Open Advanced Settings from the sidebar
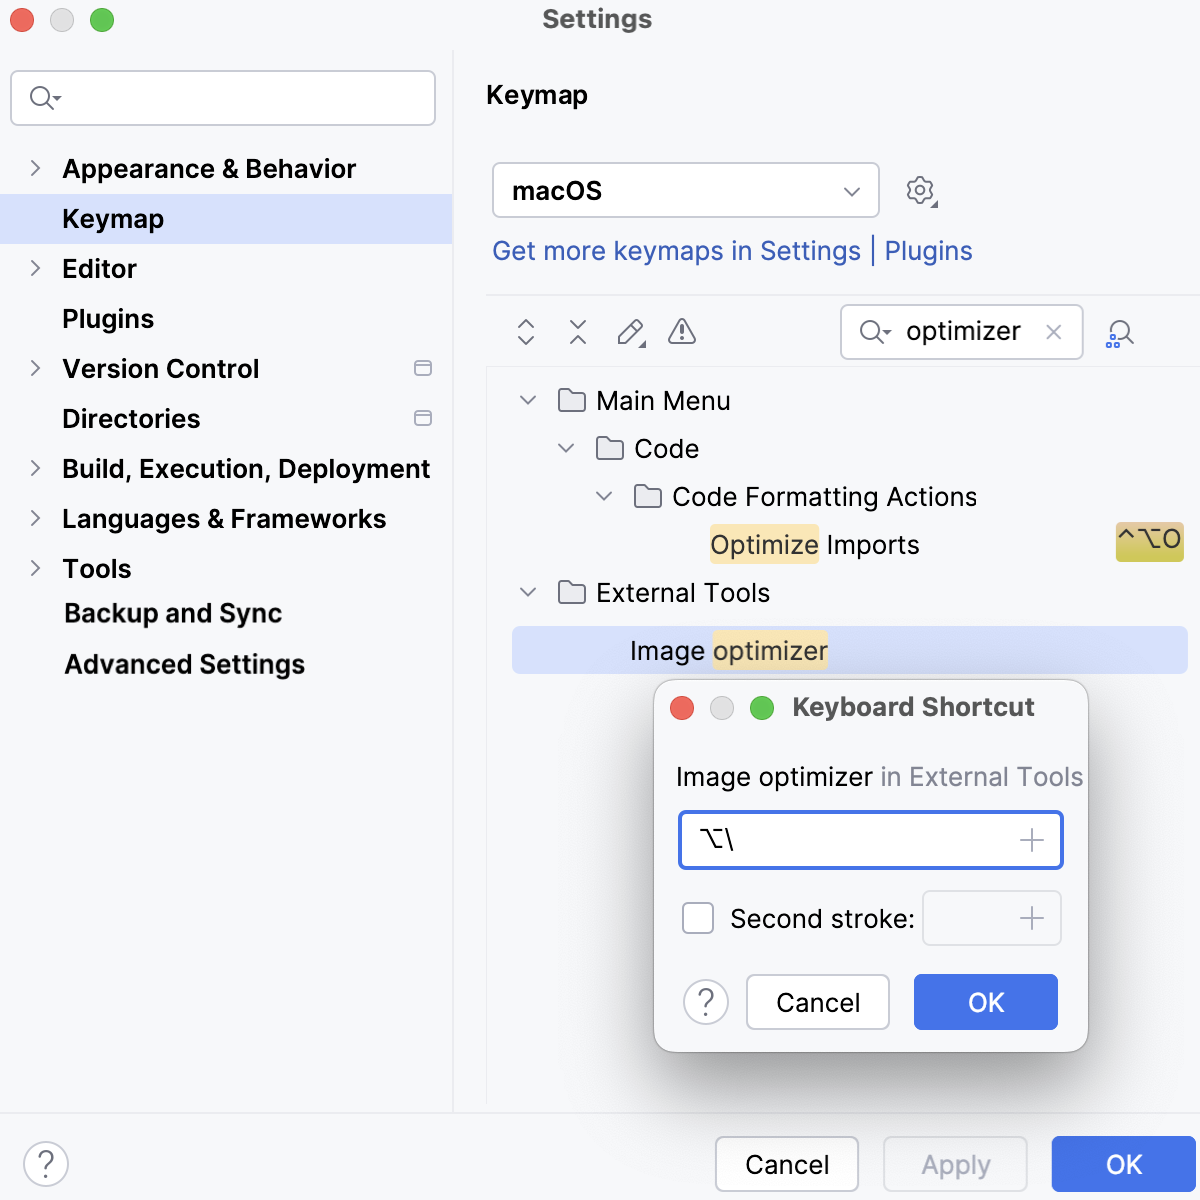 pos(184,664)
